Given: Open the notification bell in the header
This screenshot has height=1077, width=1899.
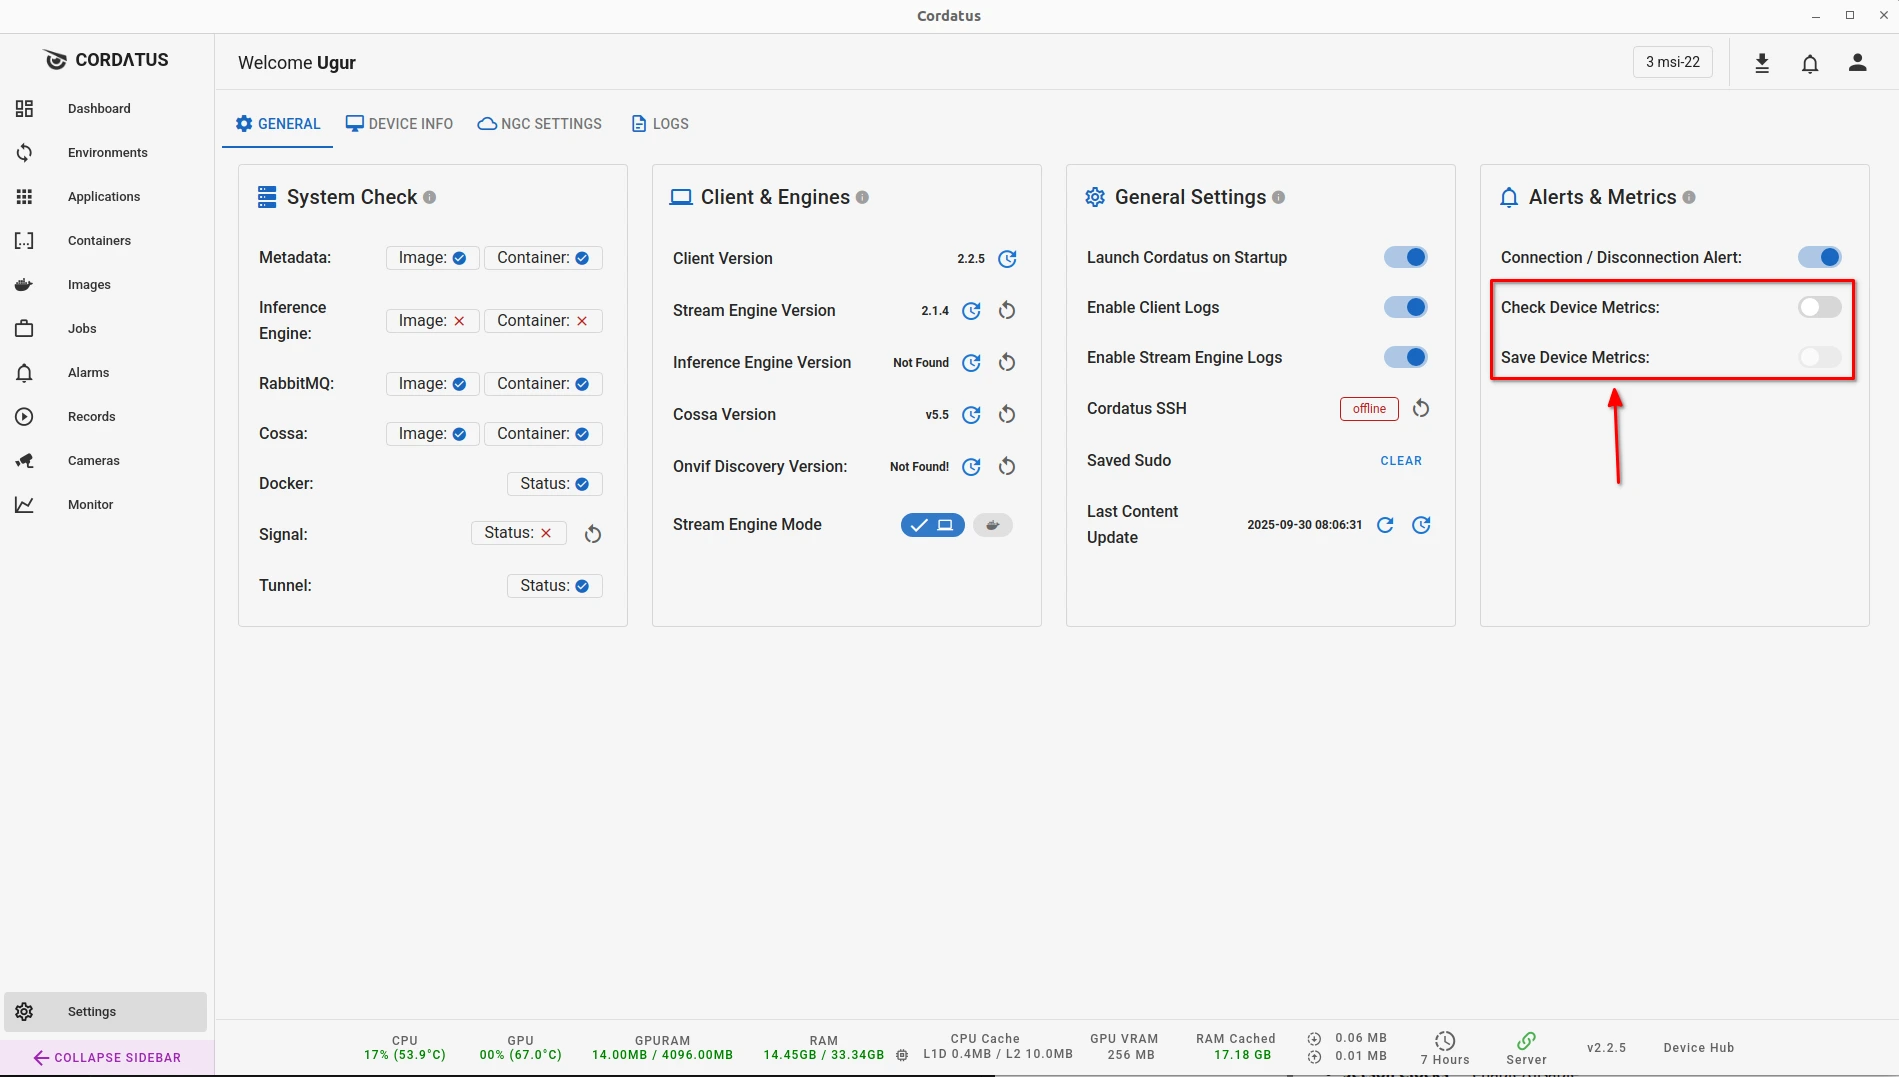Looking at the screenshot, I should point(1810,62).
